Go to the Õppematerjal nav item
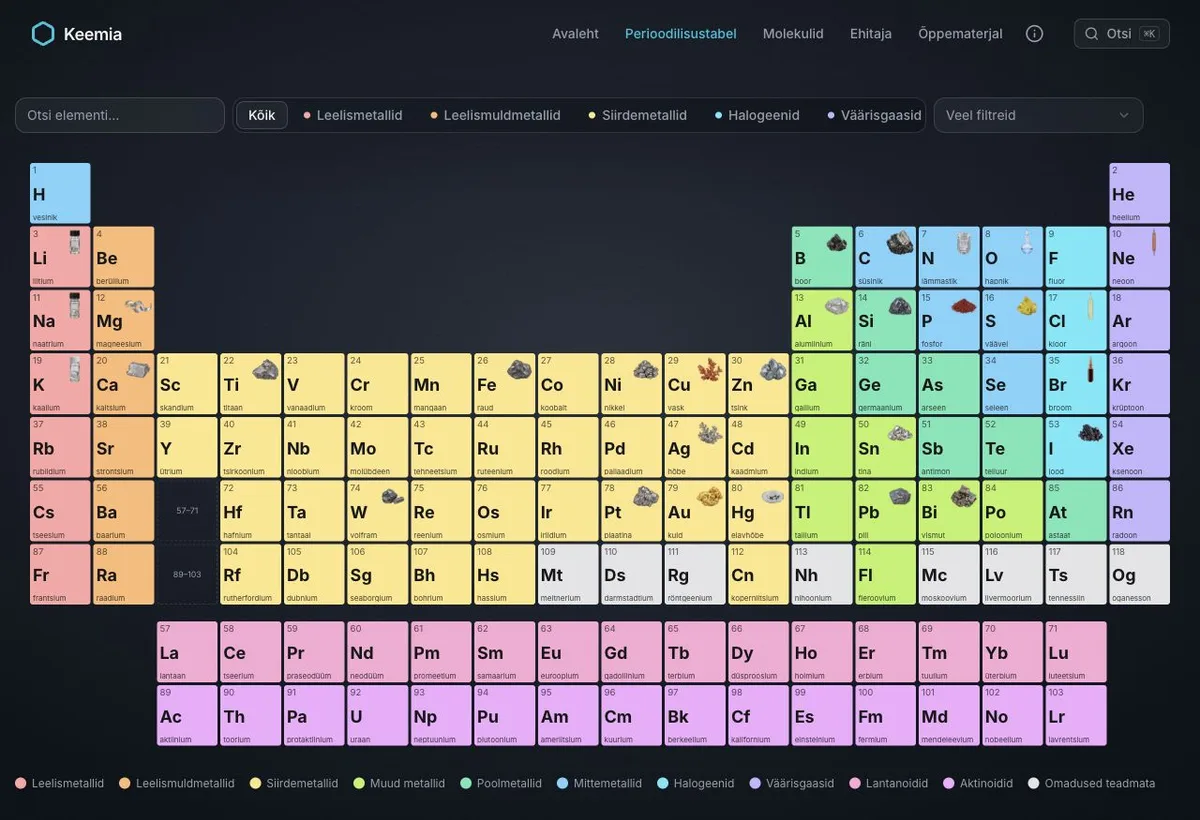 (x=960, y=34)
